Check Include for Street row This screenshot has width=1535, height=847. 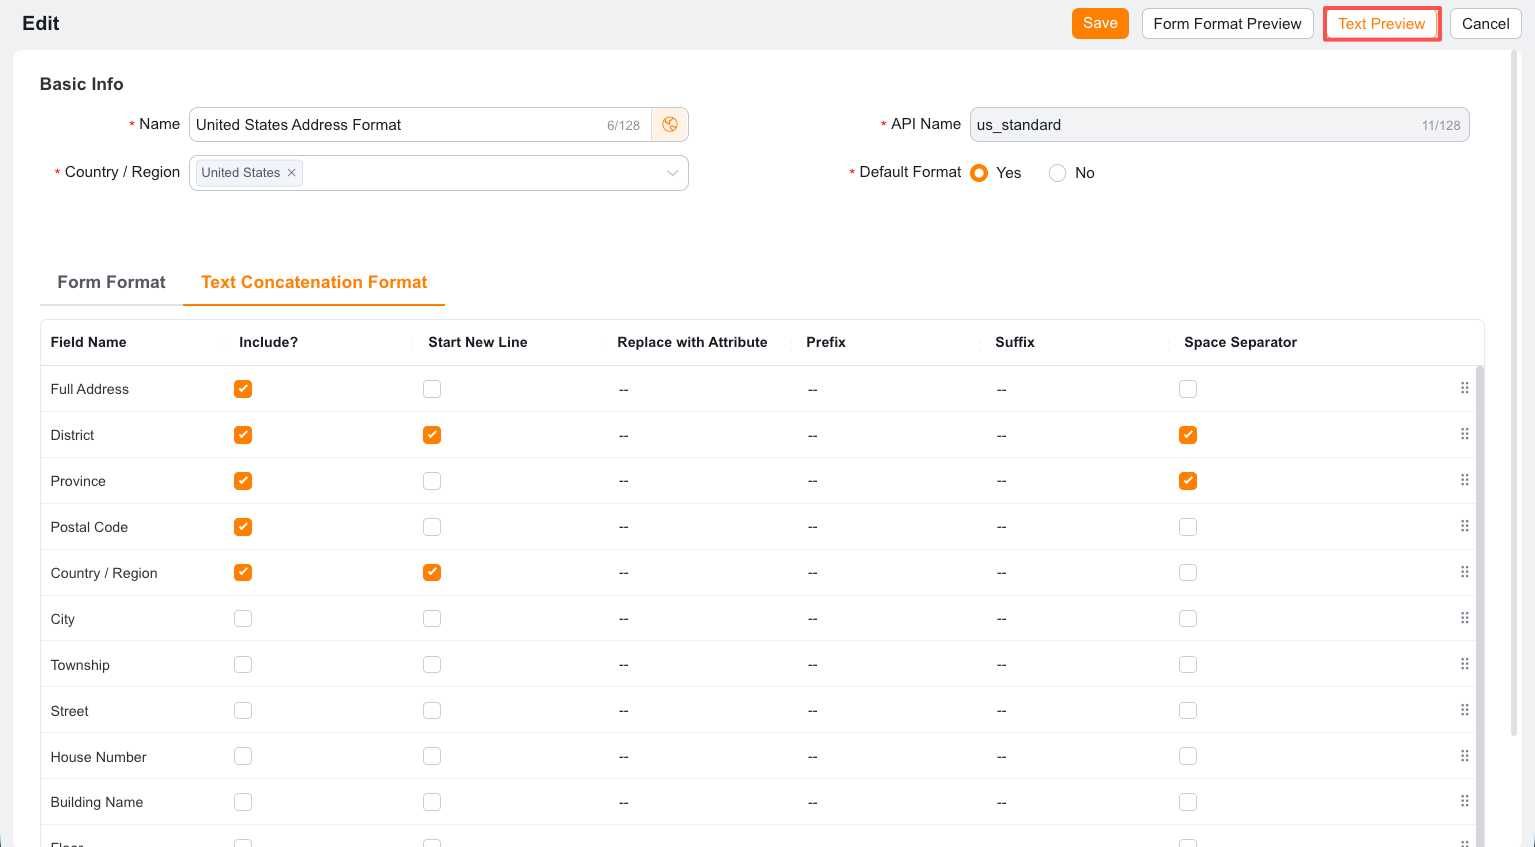tap(243, 711)
